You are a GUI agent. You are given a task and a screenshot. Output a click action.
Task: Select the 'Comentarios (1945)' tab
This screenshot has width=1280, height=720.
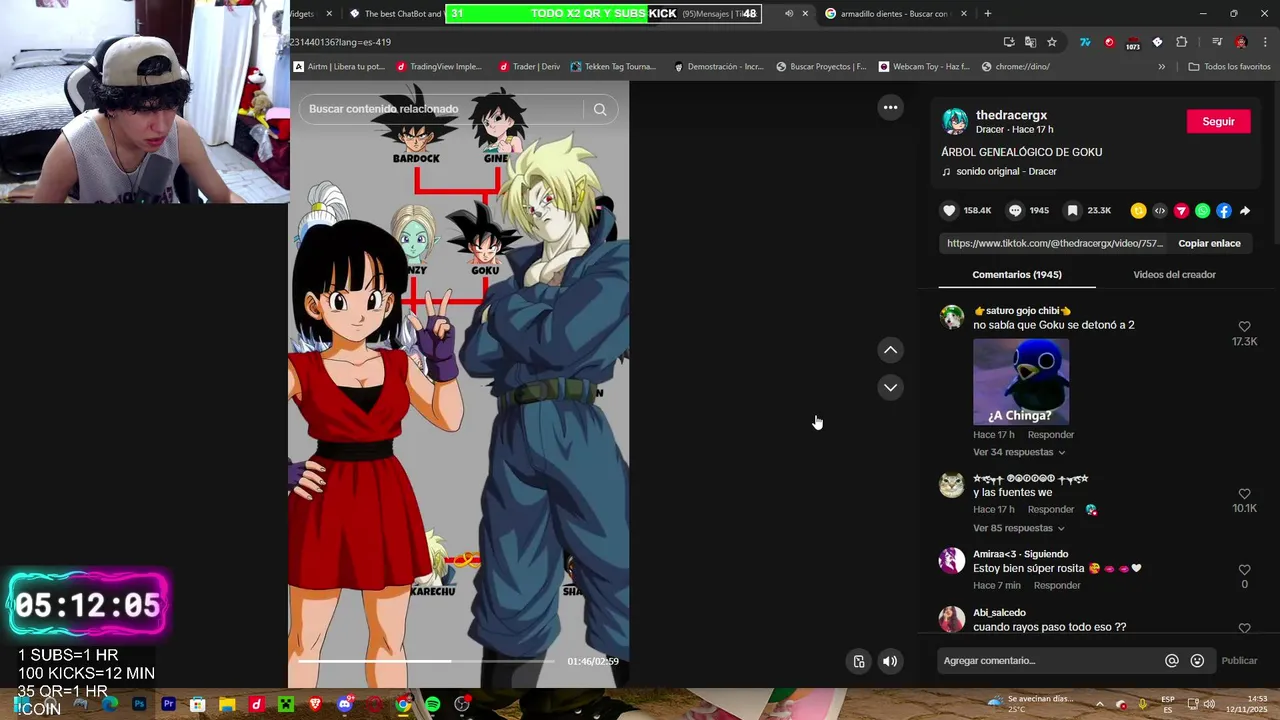click(1017, 274)
